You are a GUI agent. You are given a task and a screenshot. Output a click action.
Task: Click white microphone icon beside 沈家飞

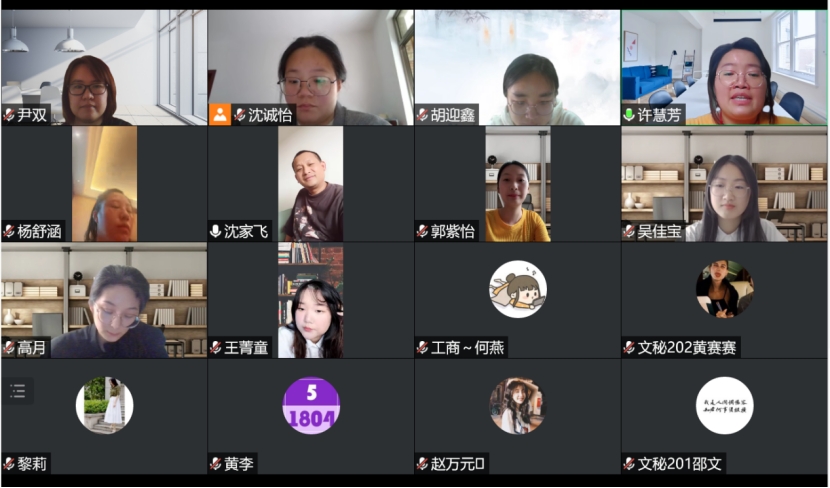pyautogui.click(x=215, y=231)
